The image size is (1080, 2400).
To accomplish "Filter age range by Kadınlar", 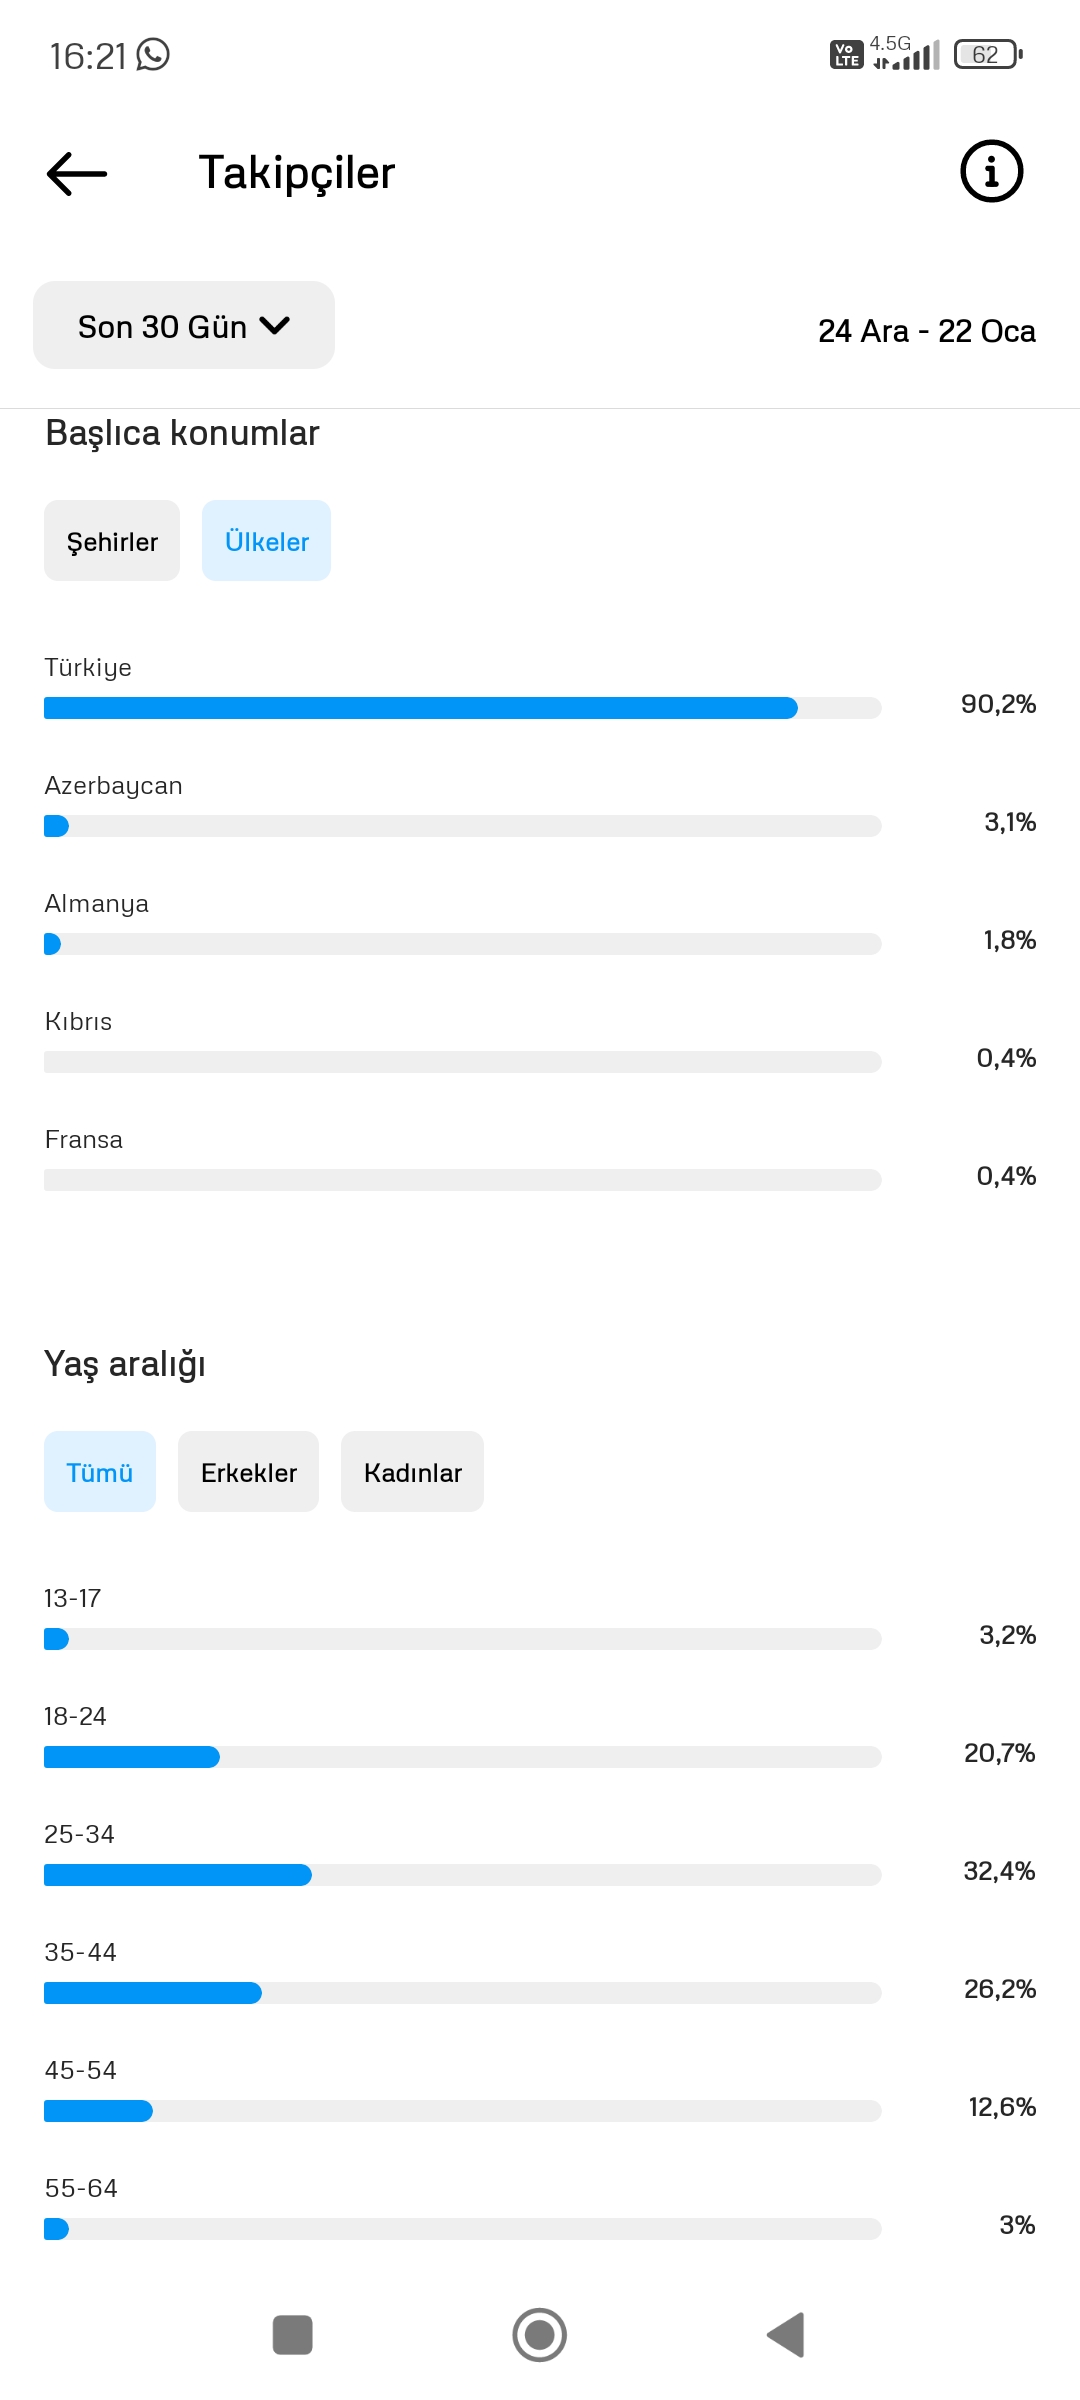I will 412,1472.
